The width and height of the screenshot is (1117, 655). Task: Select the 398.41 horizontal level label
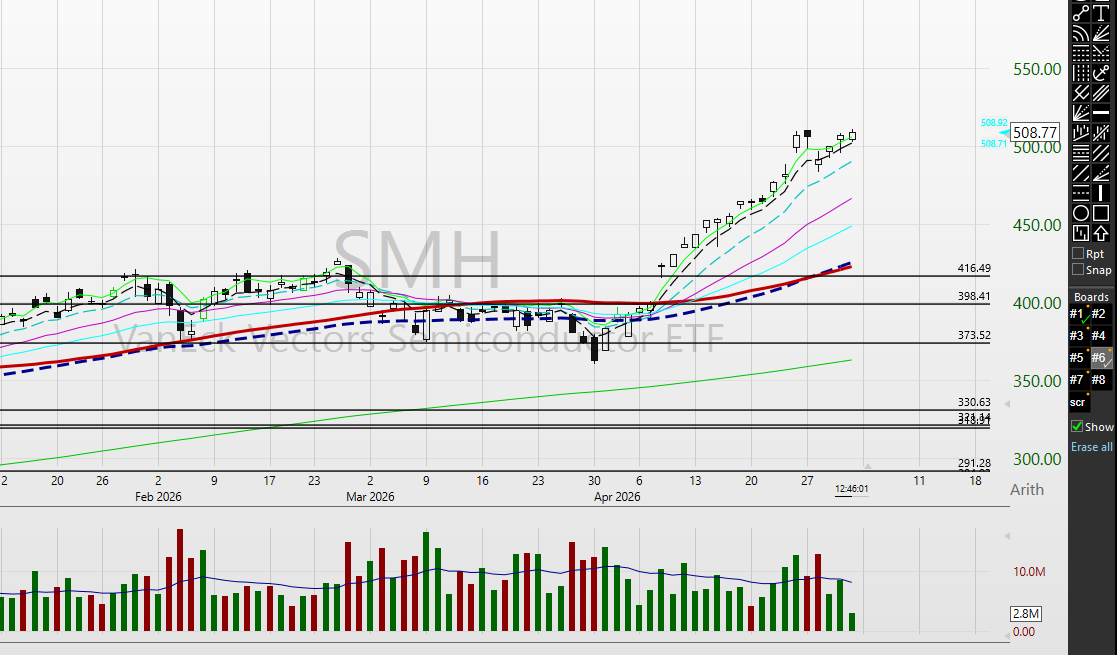(x=974, y=296)
